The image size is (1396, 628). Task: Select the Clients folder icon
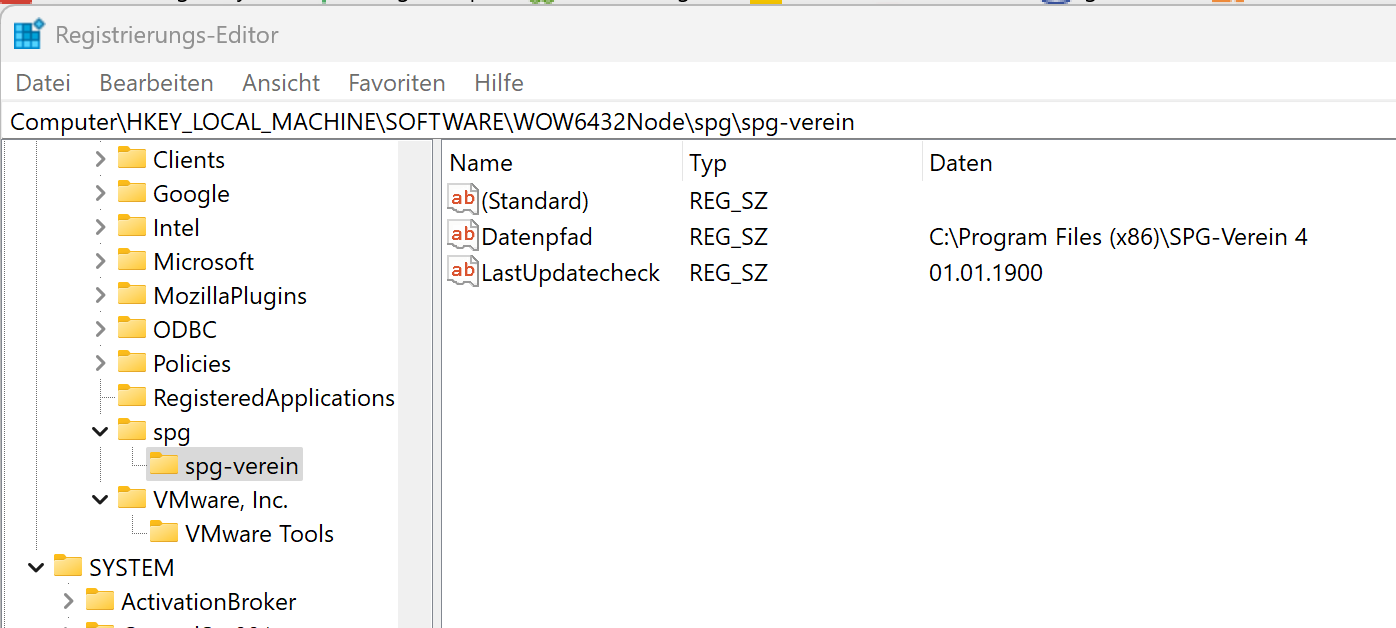(x=132, y=159)
